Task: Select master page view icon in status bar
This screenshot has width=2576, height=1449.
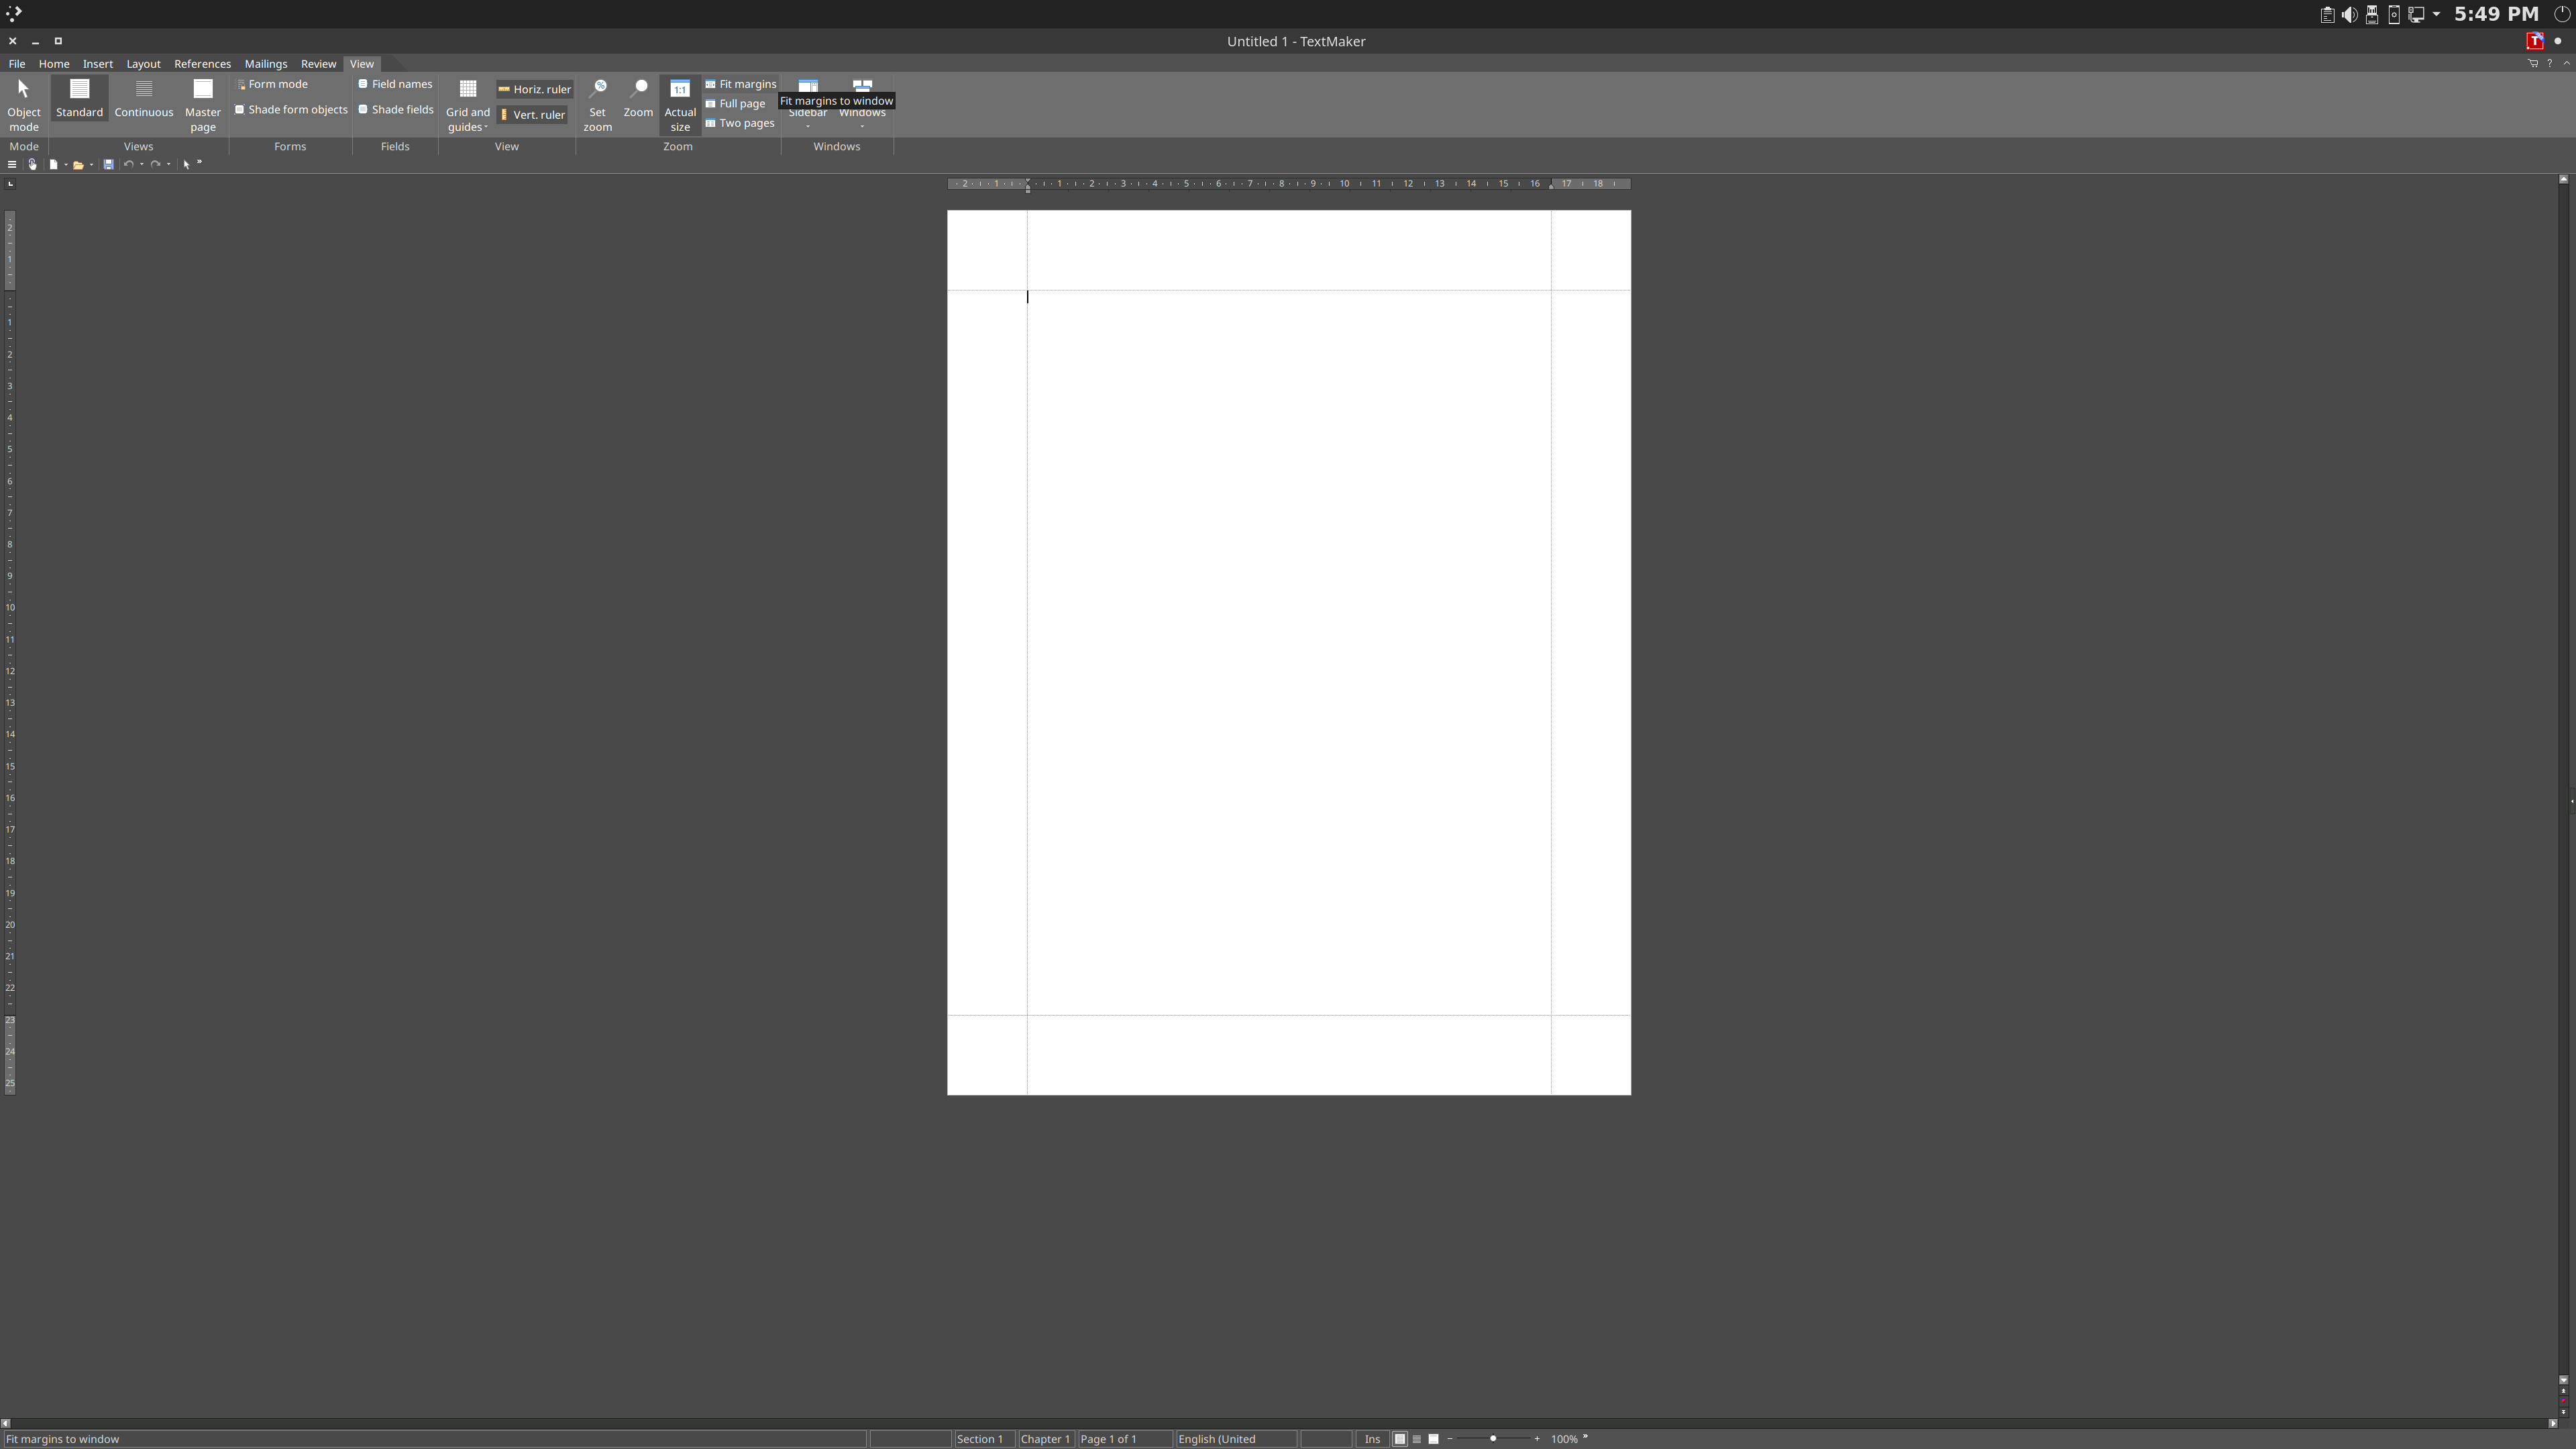Action: 1433,1439
